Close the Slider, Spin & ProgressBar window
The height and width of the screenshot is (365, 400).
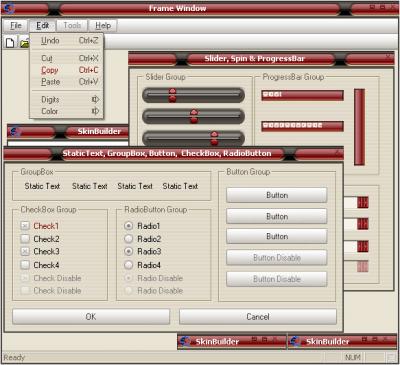coord(389,57)
